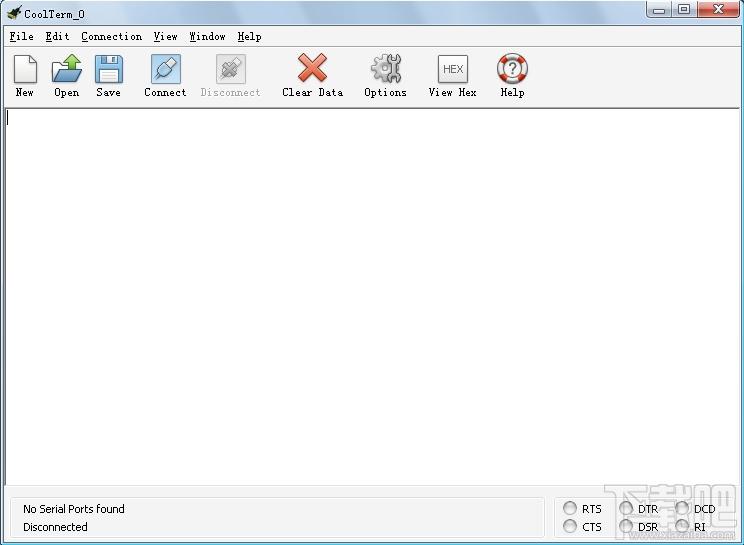Click the 'Disconnected' status text
This screenshot has width=744, height=545.
click(x=55, y=527)
